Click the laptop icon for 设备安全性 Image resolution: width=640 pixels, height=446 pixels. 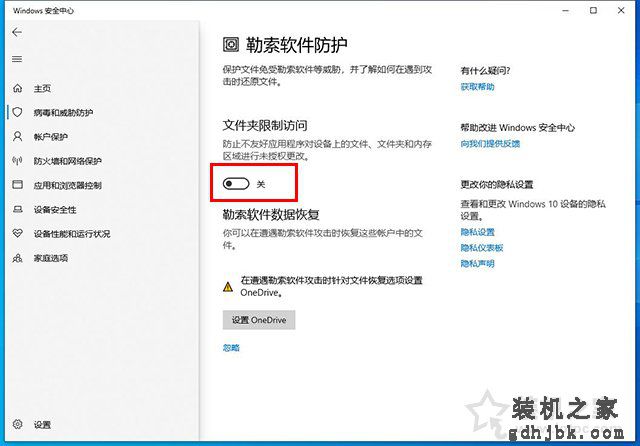[x=18, y=209]
